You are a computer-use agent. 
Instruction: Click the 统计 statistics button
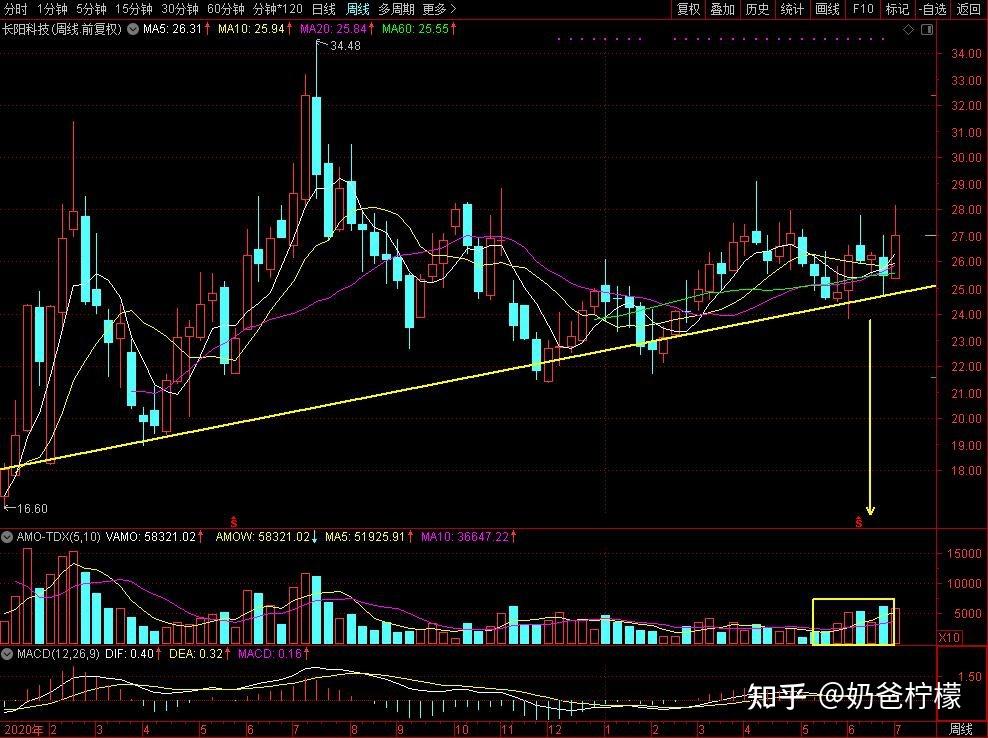point(792,9)
